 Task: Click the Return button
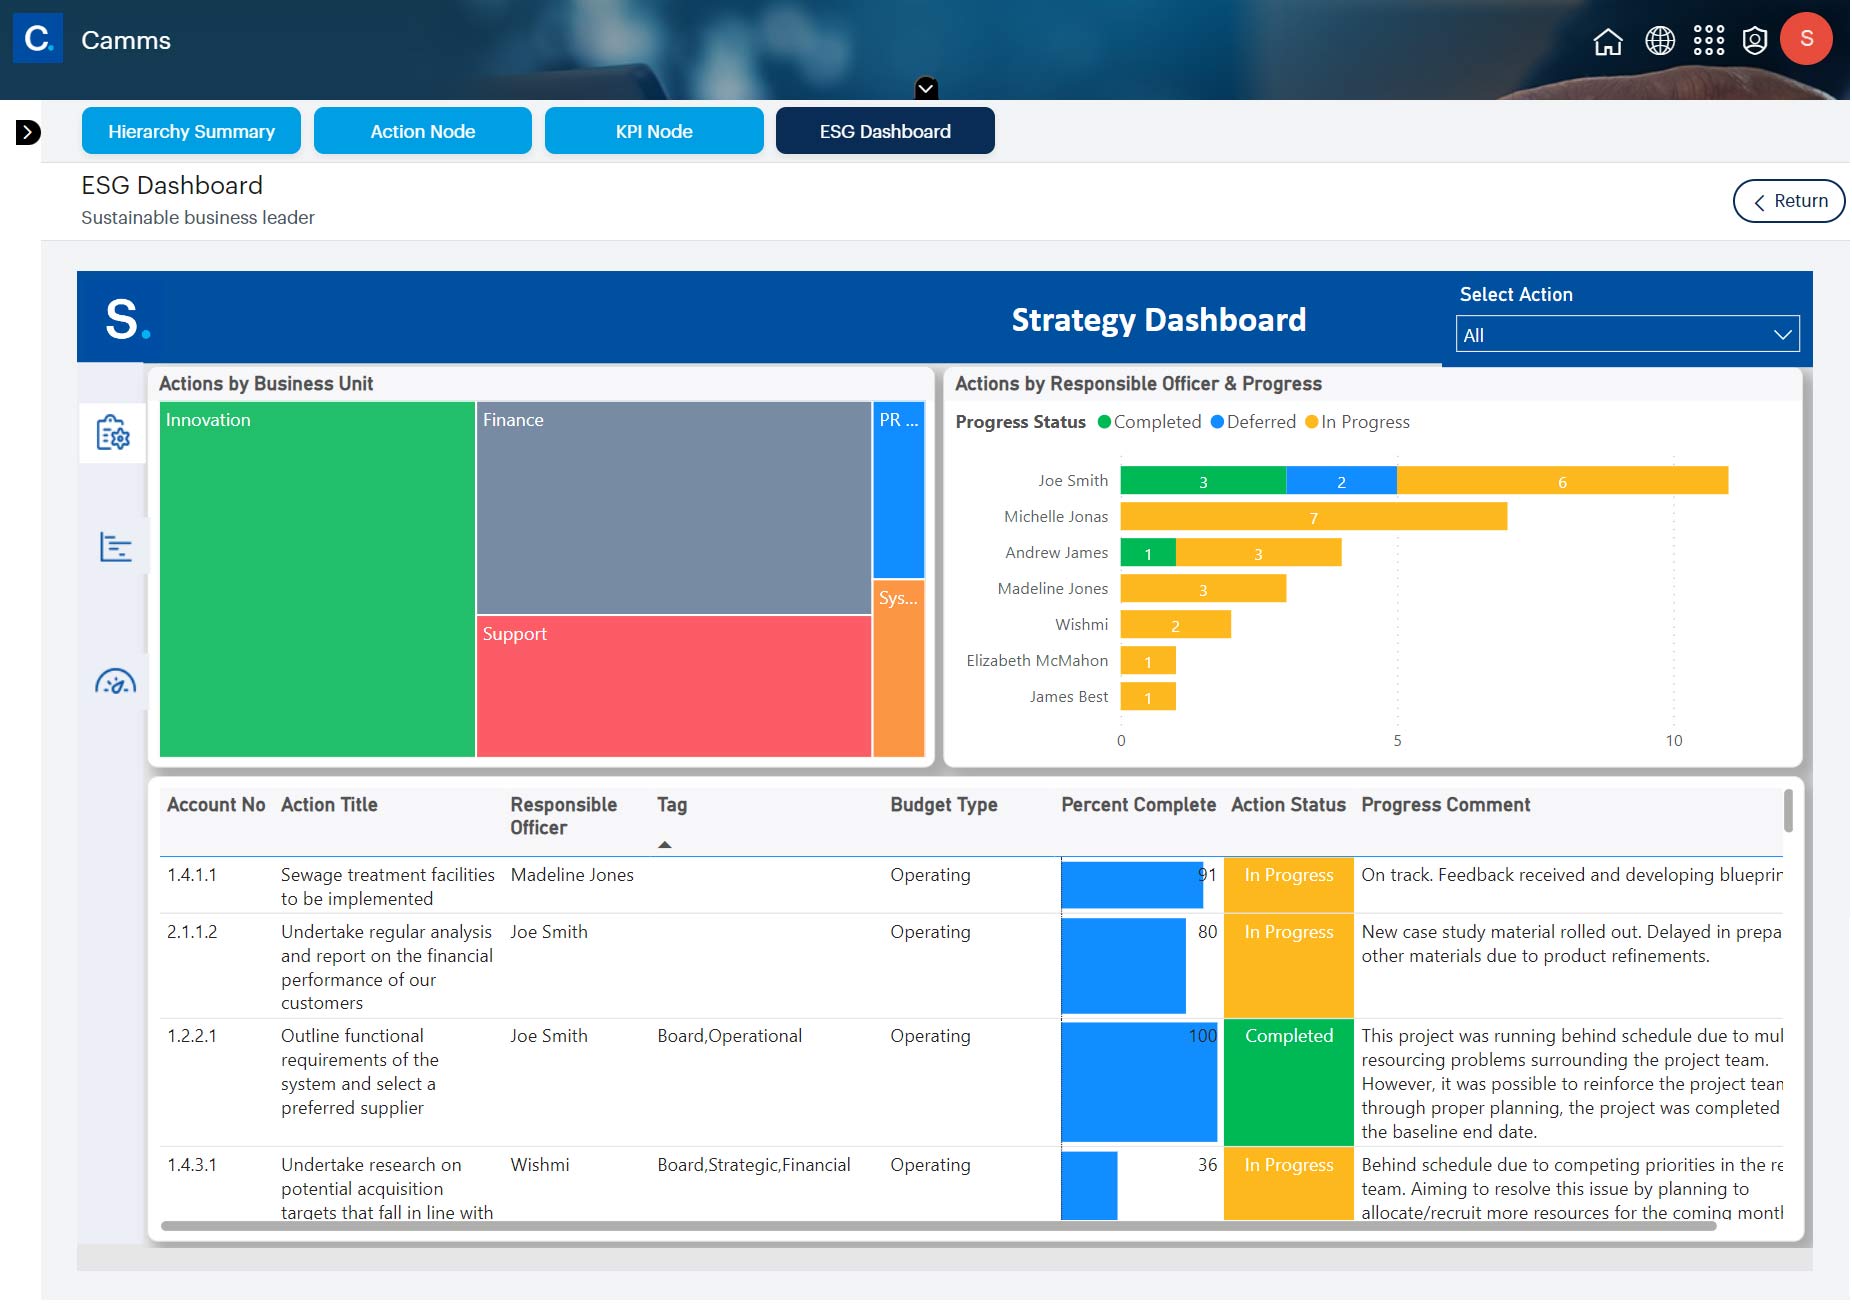tap(1789, 201)
